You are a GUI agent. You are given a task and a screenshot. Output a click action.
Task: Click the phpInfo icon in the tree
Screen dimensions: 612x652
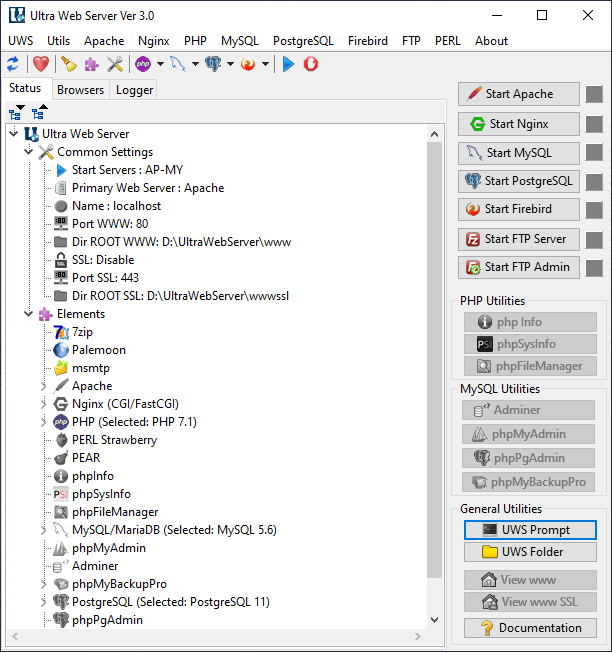tap(61, 476)
